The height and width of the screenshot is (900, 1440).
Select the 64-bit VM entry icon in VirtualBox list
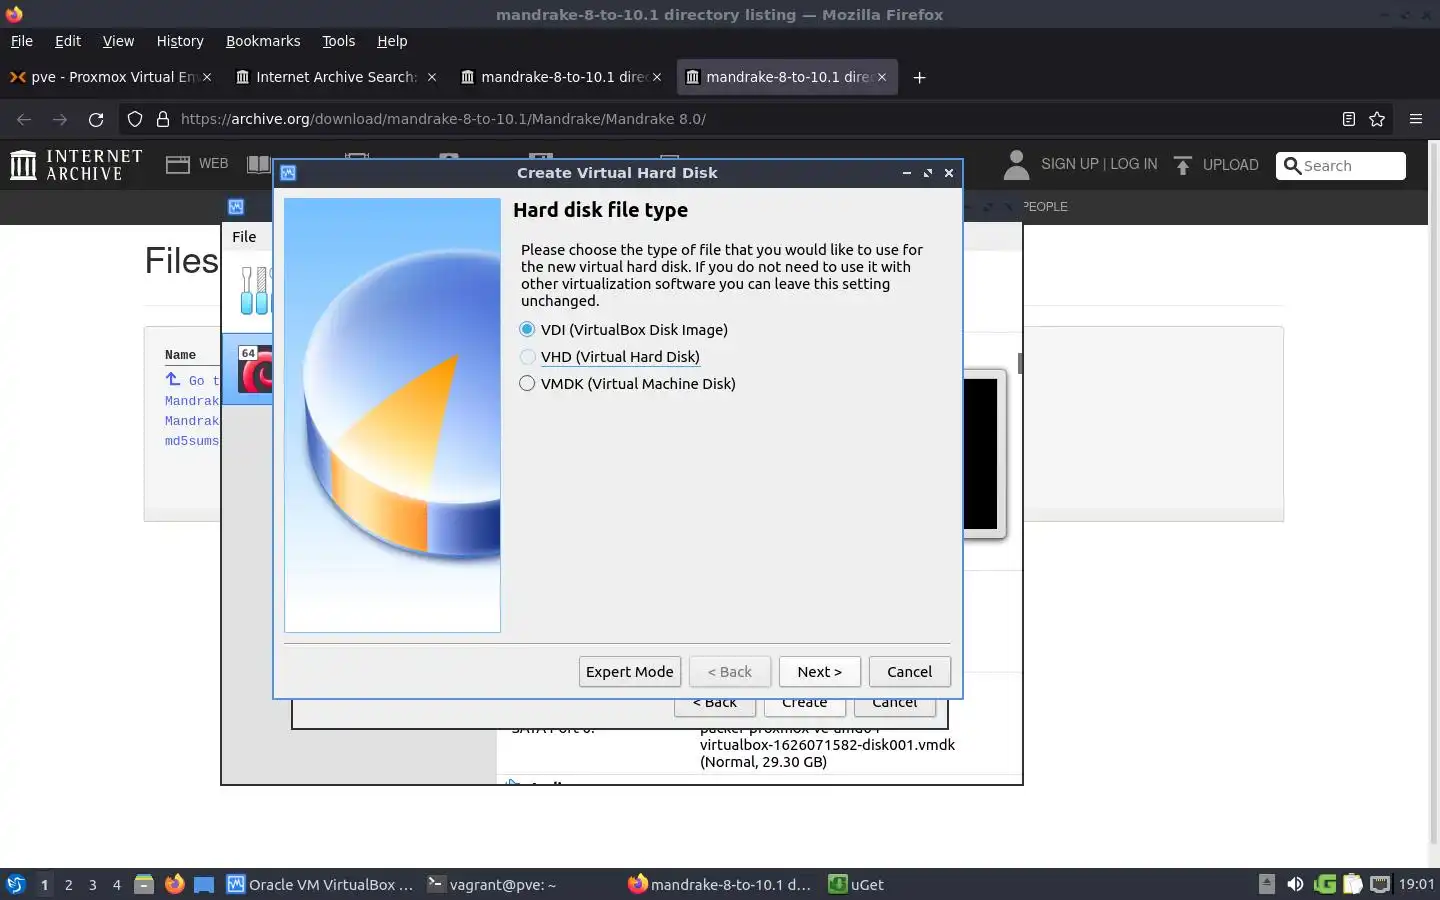[x=255, y=369]
